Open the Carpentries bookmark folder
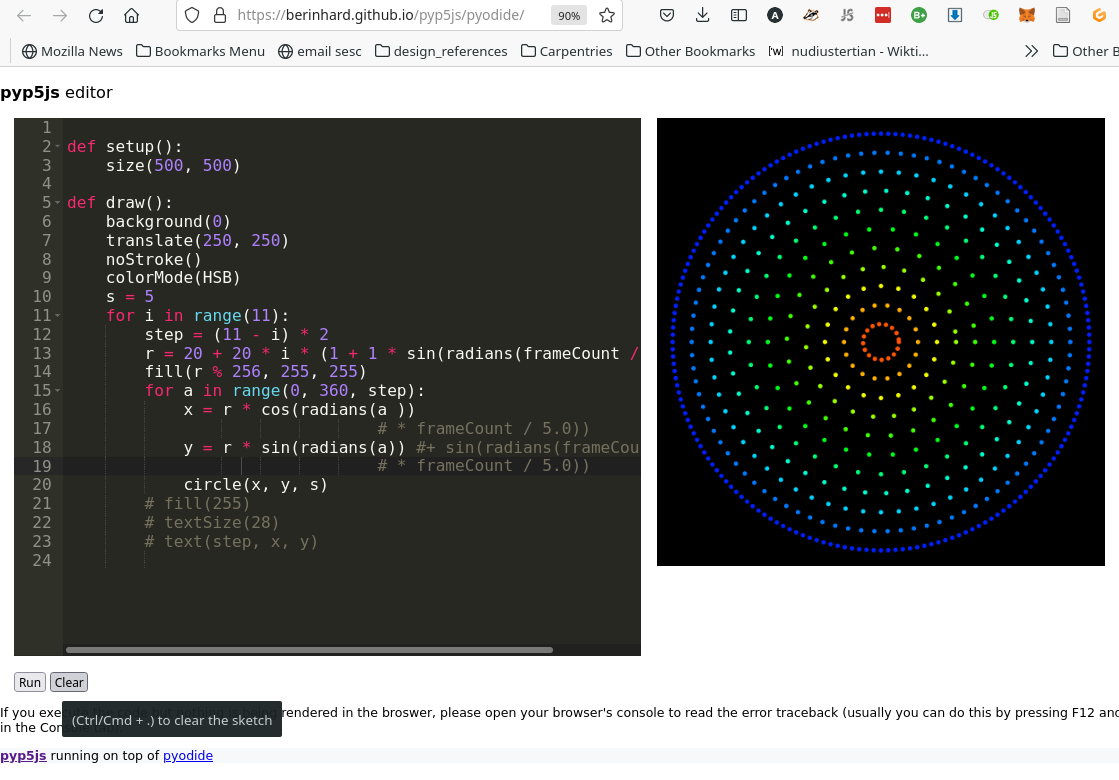The width and height of the screenshot is (1119, 780). 566,51
